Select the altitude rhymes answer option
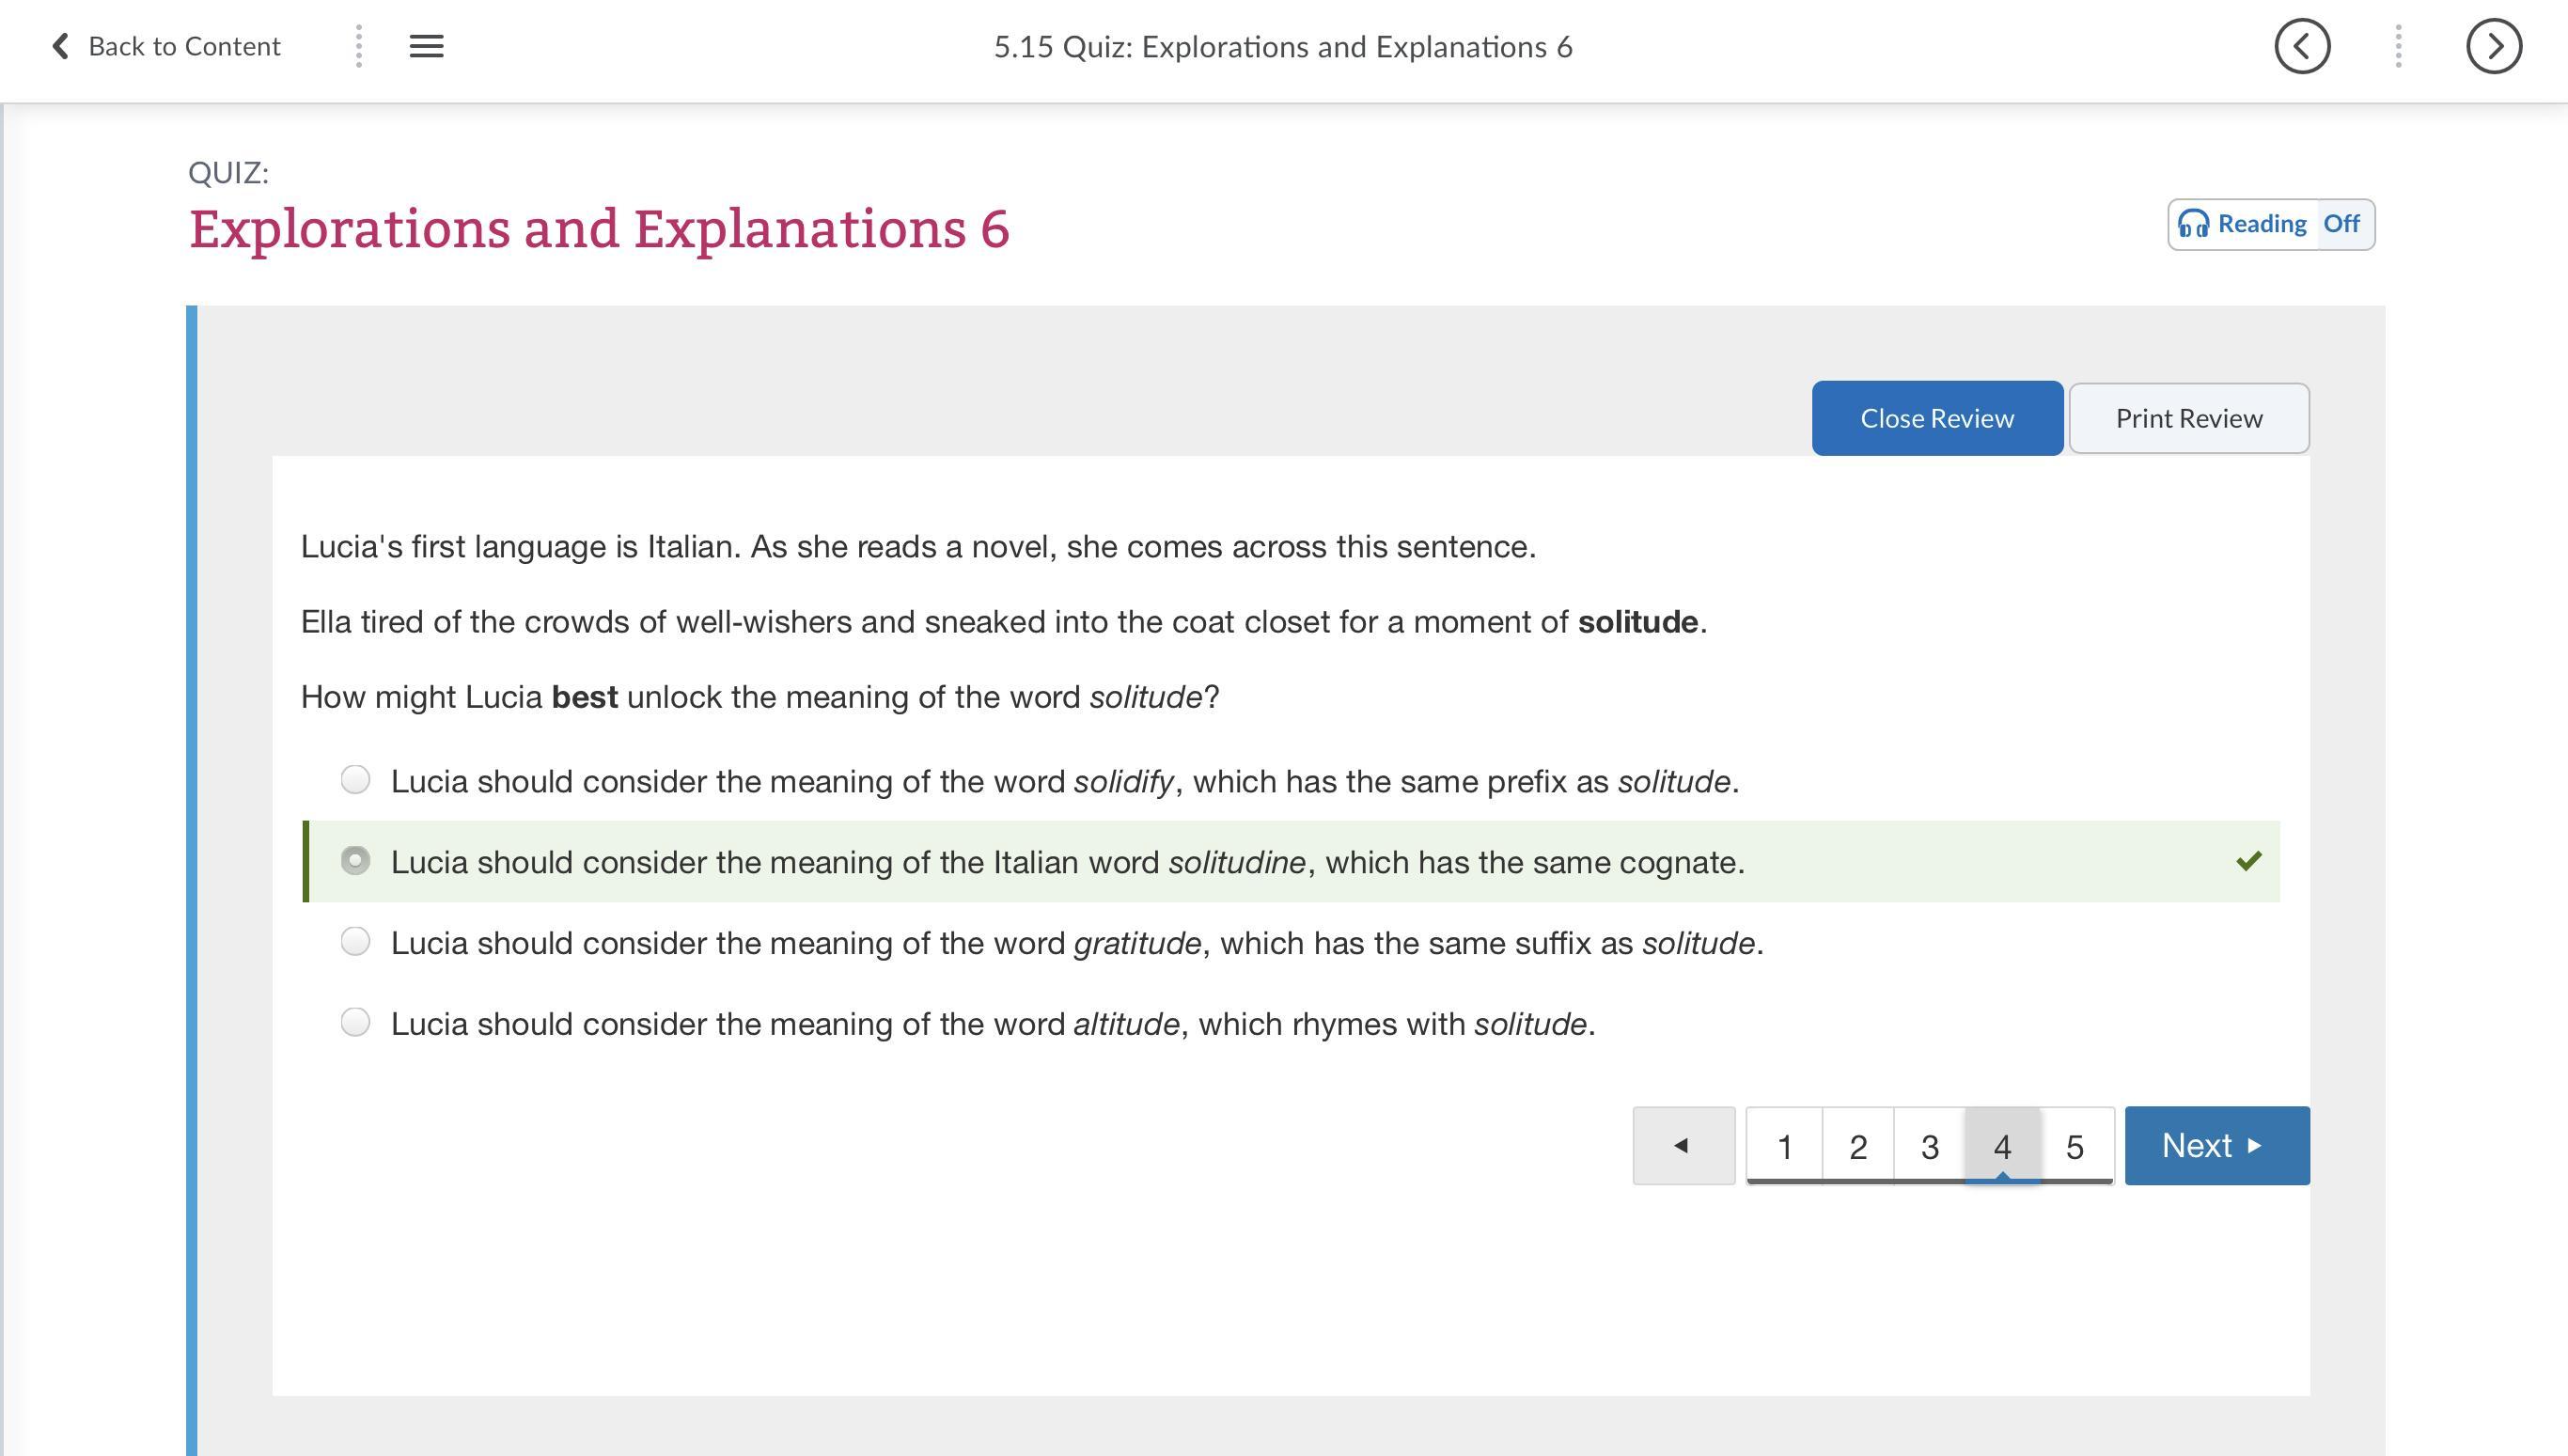Image resolution: width=2568 pixels, height=1456 pixels. point(355,1022)
